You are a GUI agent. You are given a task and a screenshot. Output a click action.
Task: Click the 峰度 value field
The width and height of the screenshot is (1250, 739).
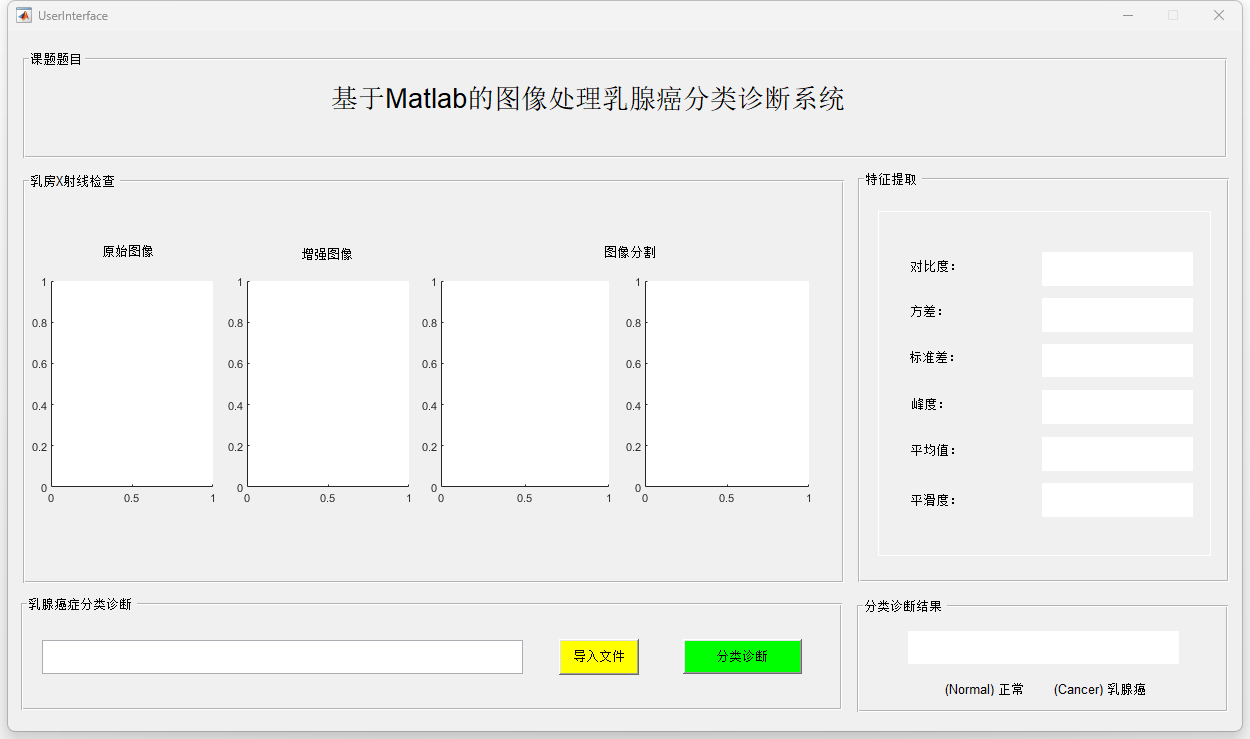[x=1117, y=407]
